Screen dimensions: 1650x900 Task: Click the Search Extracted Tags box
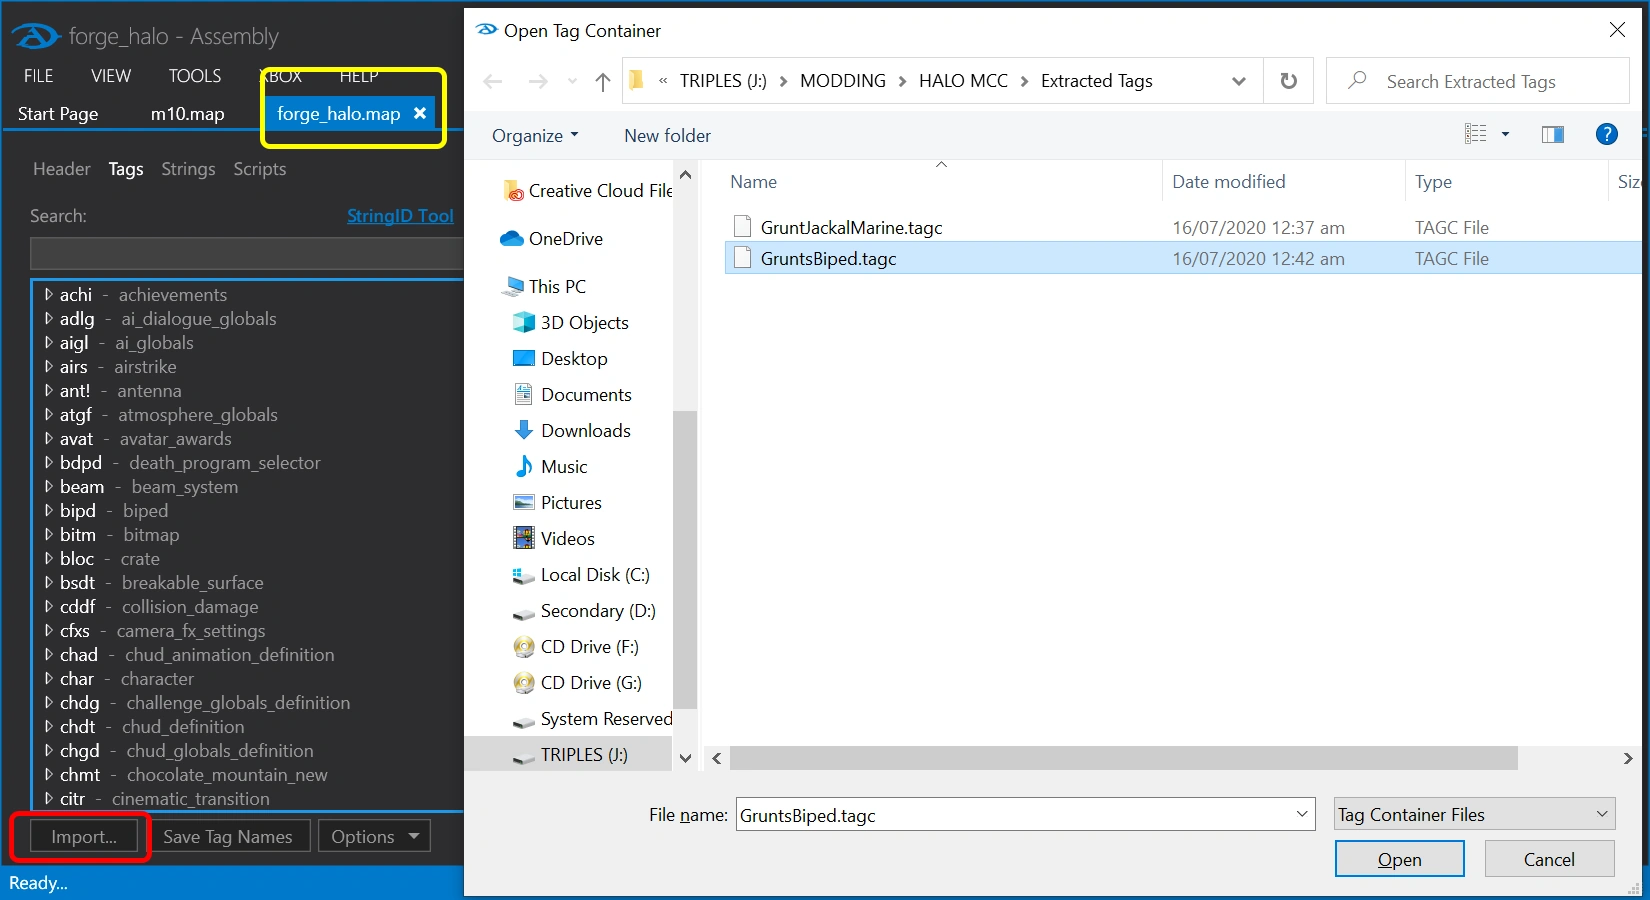(1478, 81)
